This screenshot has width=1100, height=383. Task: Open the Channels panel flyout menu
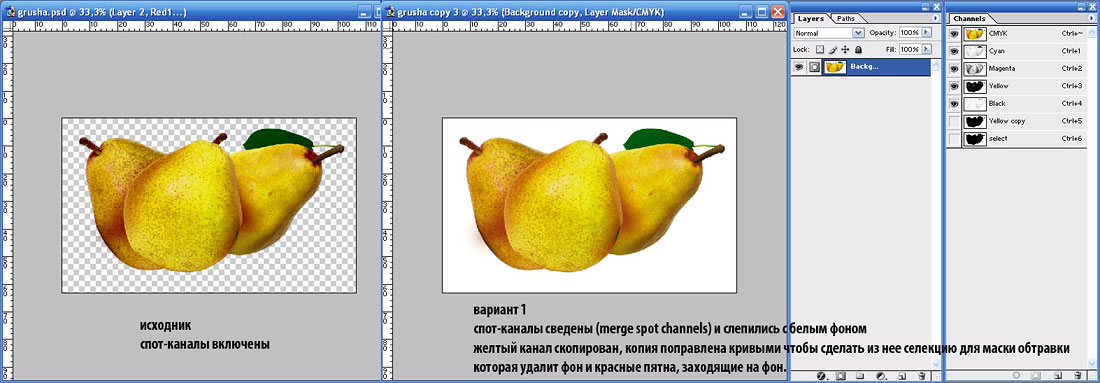1091,18
